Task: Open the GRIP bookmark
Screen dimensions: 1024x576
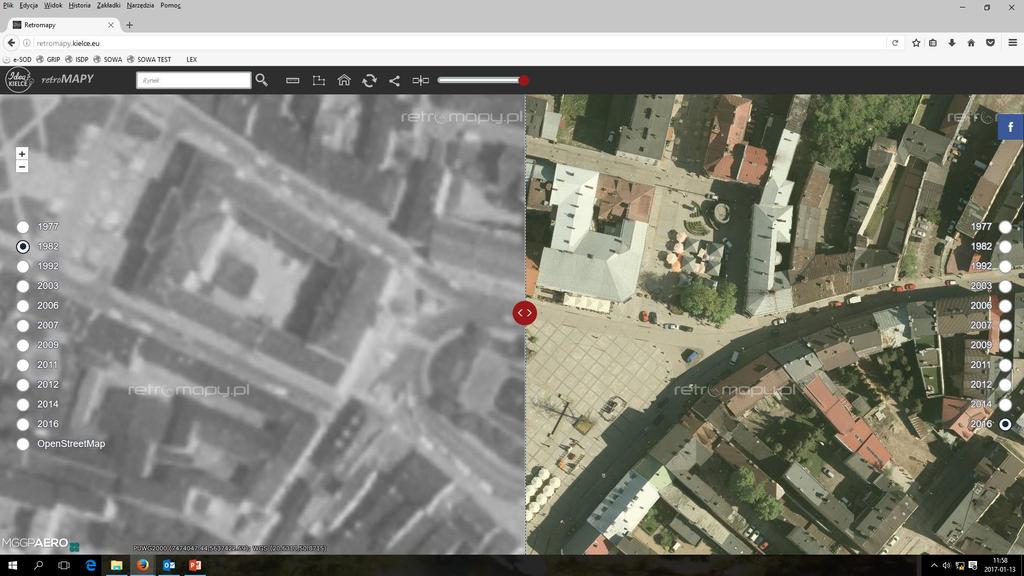Action: point(48,59)
